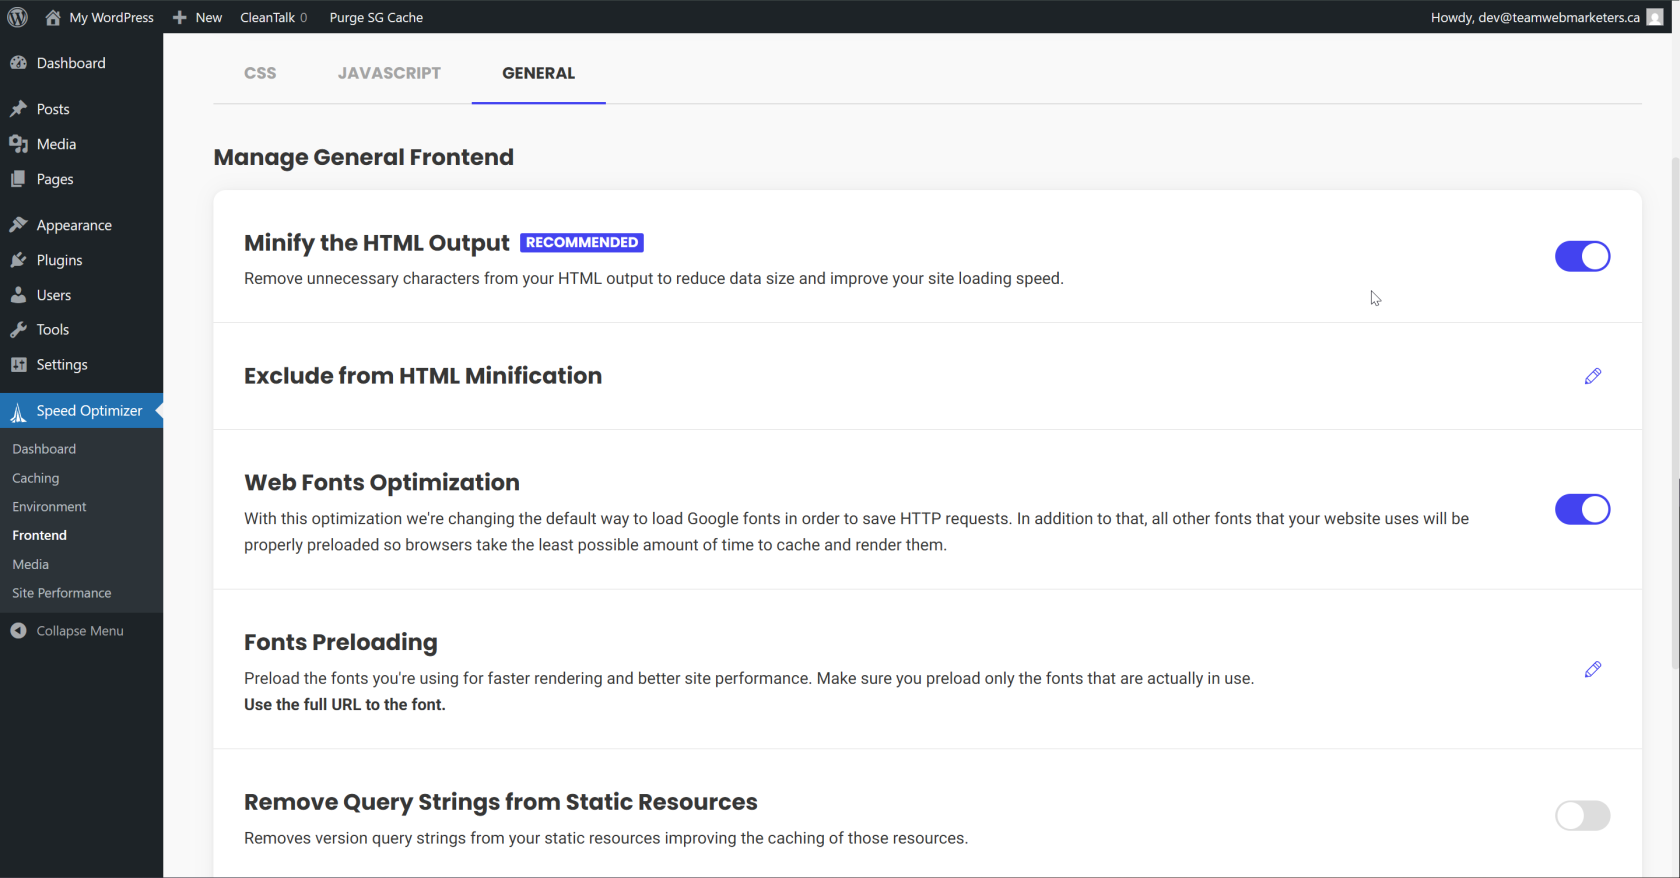Image resolution: width=1680 pixels, height=878 pixels.
Task: Expand the Howdy account menu
Action: pyautogui.click(x=1534, y=17)
